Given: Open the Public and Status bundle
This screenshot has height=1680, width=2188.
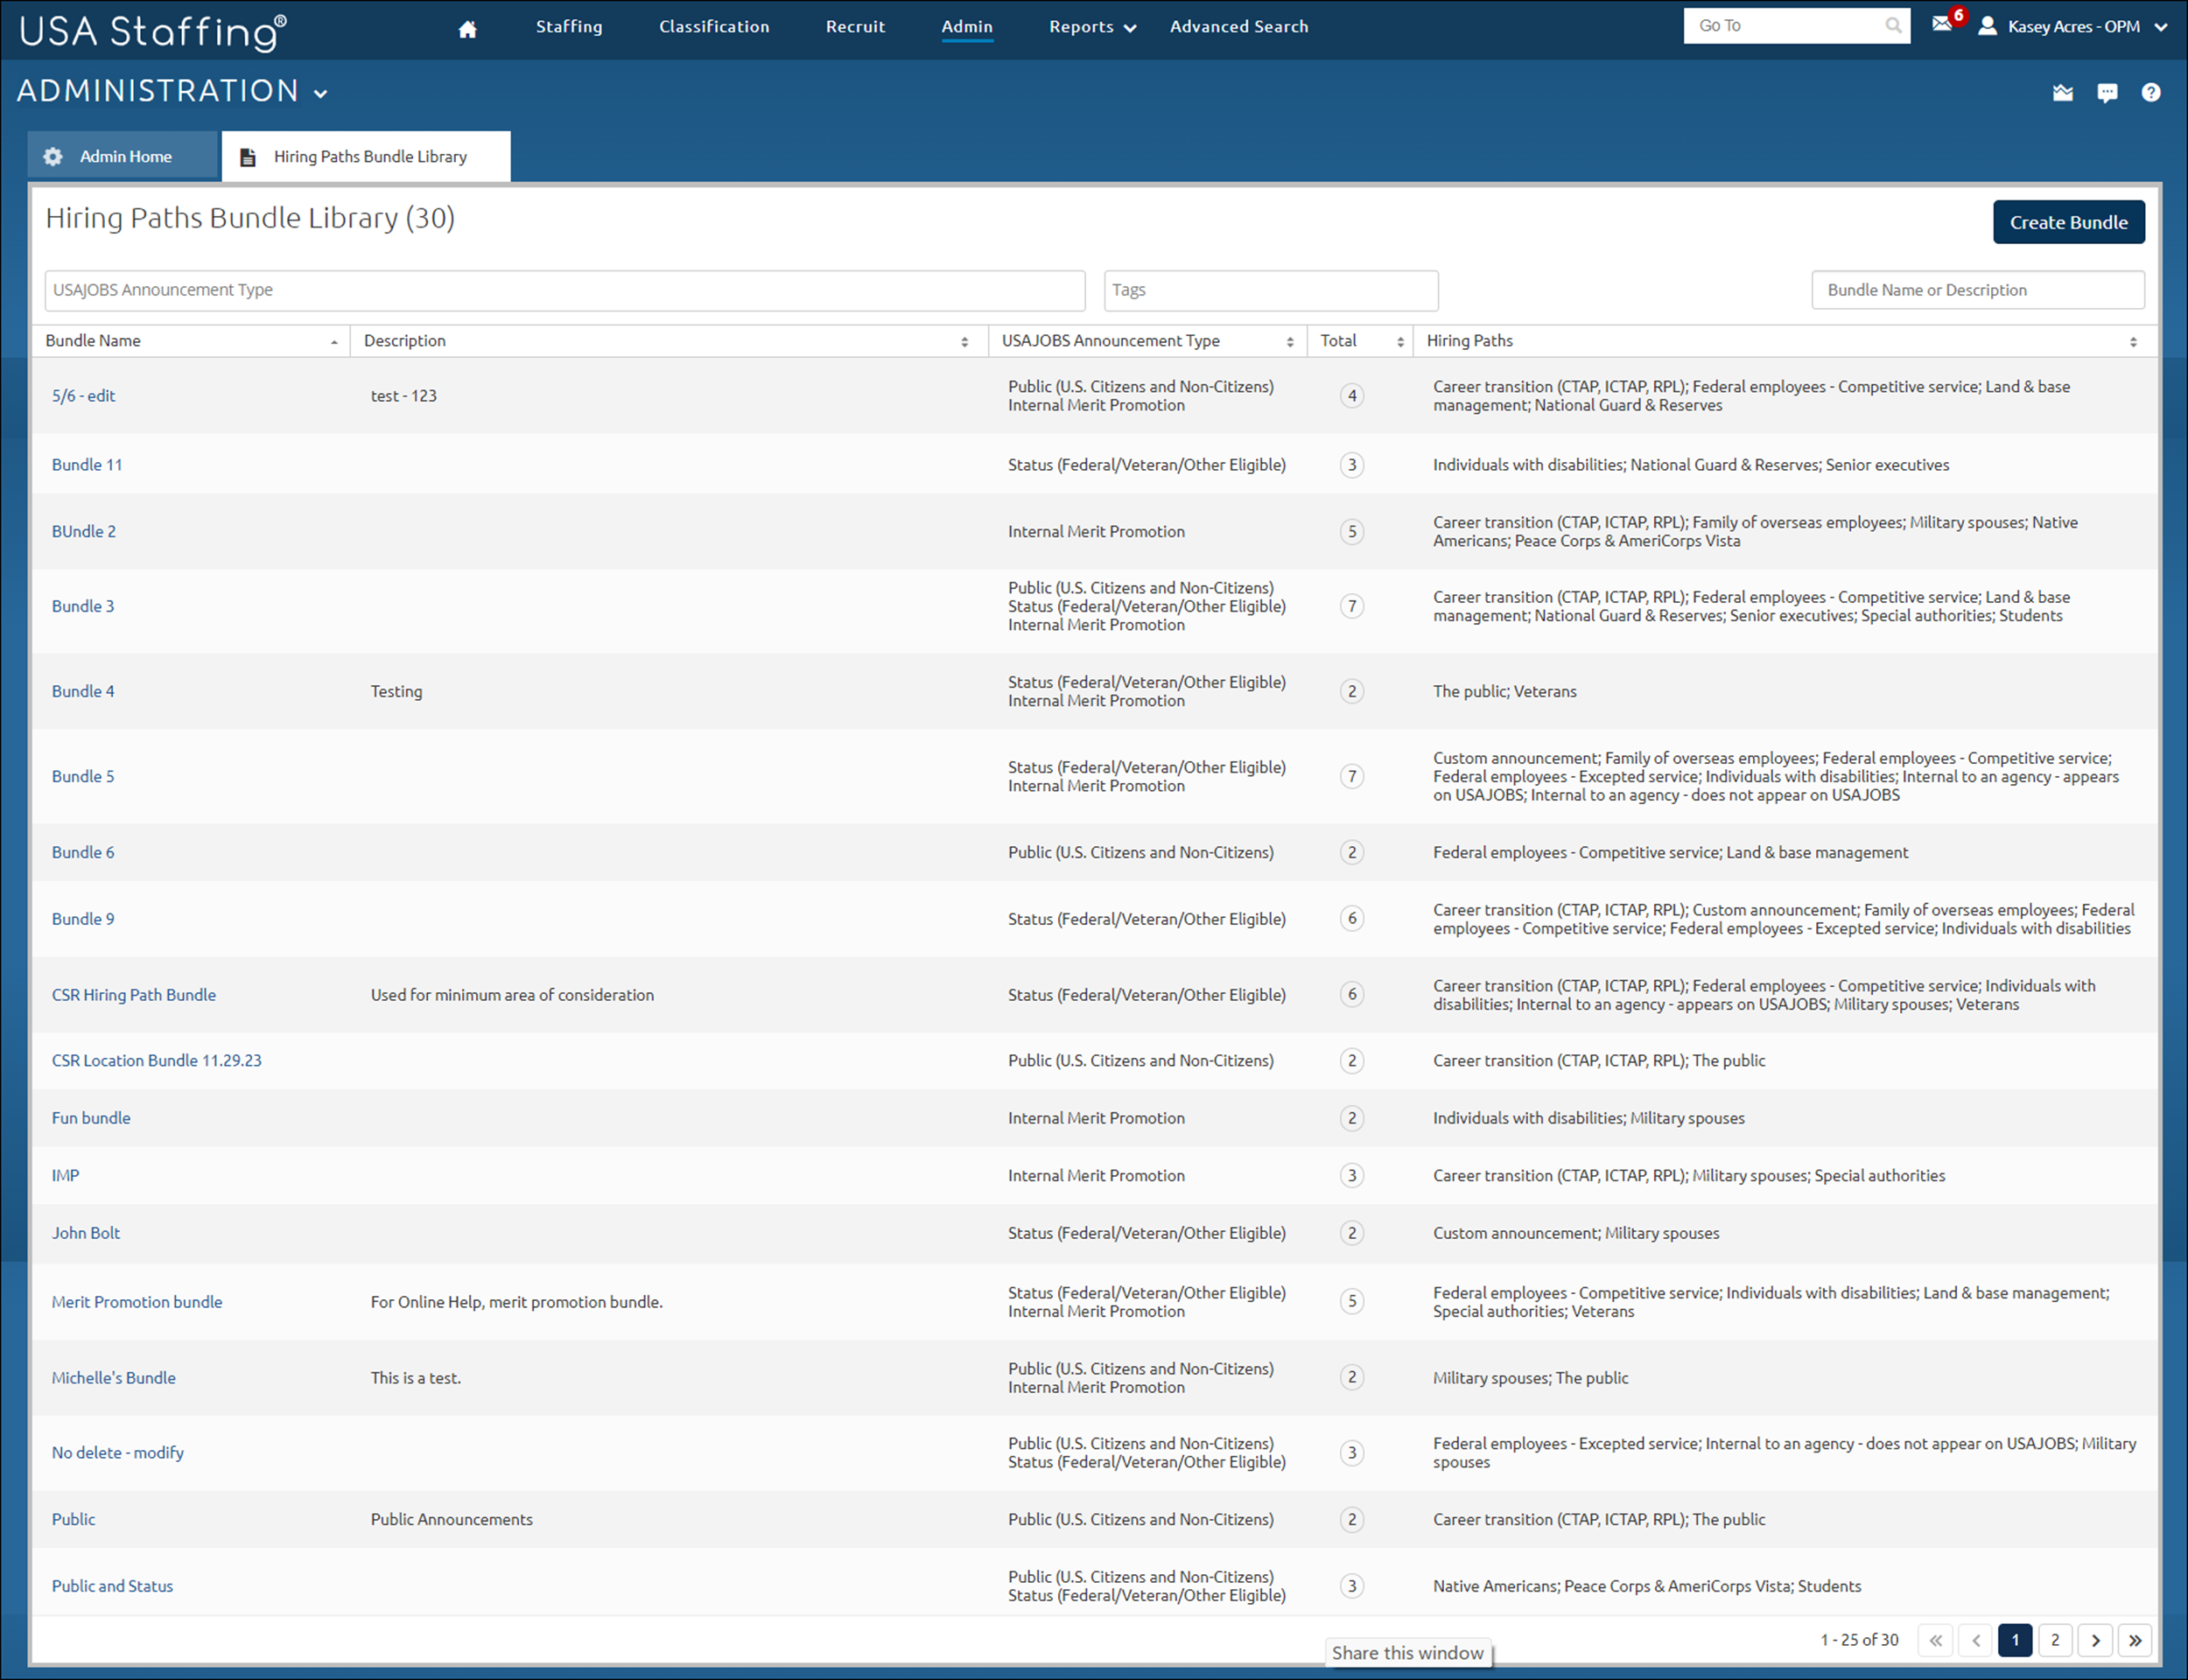Looking at the screenshot, I should 112,1587.
